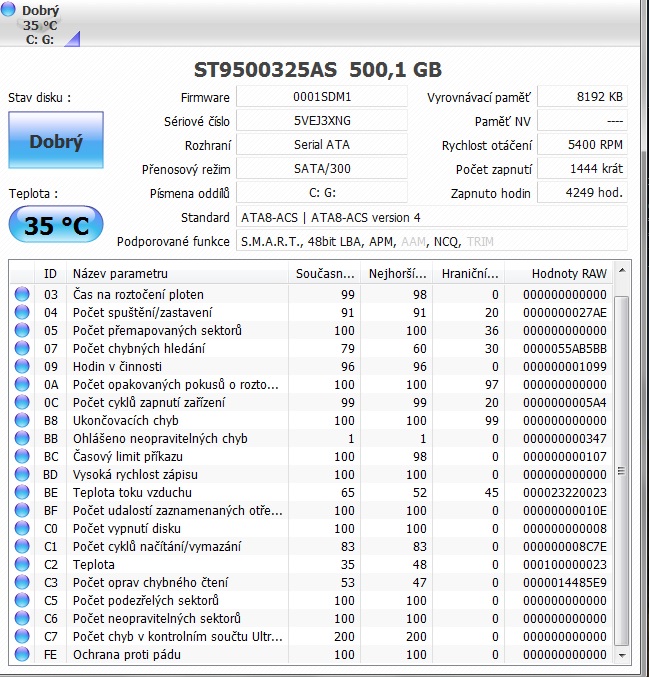Click the Standard field ATA8-ACS
This screenshot has width=649, height=677.
pos(431,217)
